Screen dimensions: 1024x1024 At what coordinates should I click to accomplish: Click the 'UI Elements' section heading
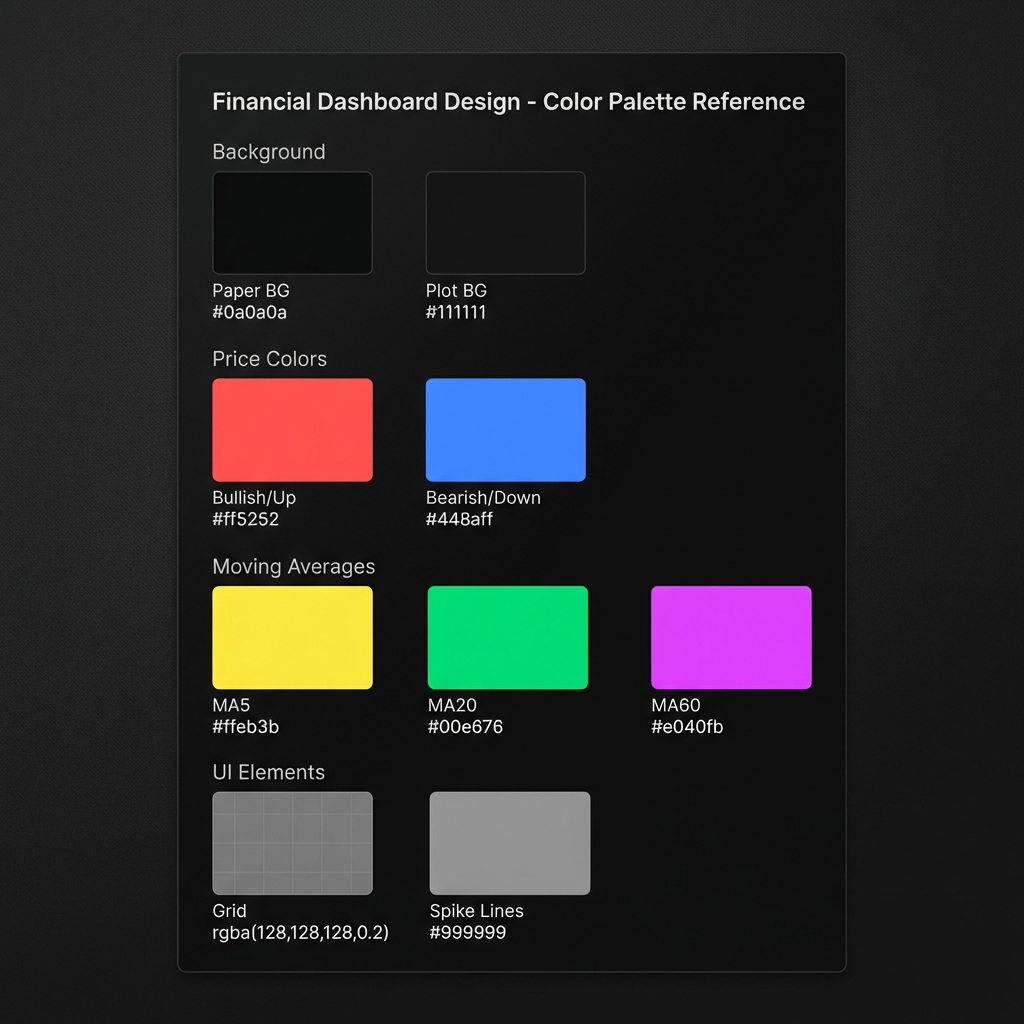[x=268, y=772]
